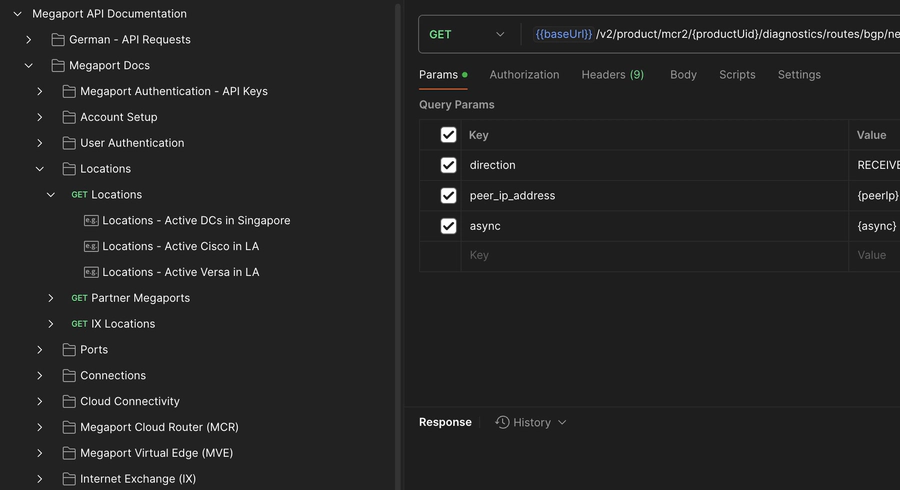
Task: Click the request URL field
Action: pyautogui.click(x=714, y=34)
